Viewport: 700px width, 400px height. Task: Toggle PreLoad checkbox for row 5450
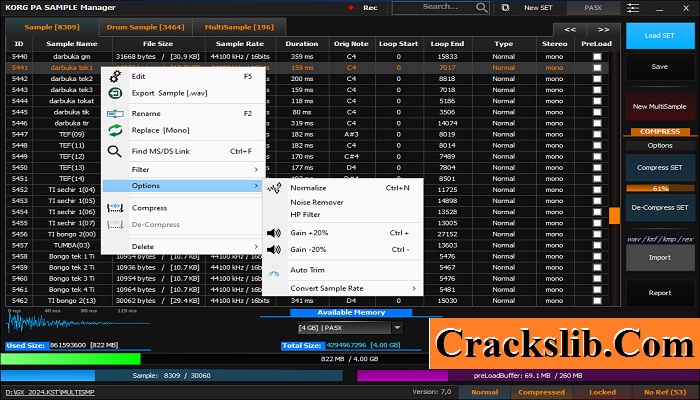tap(597, 167)
